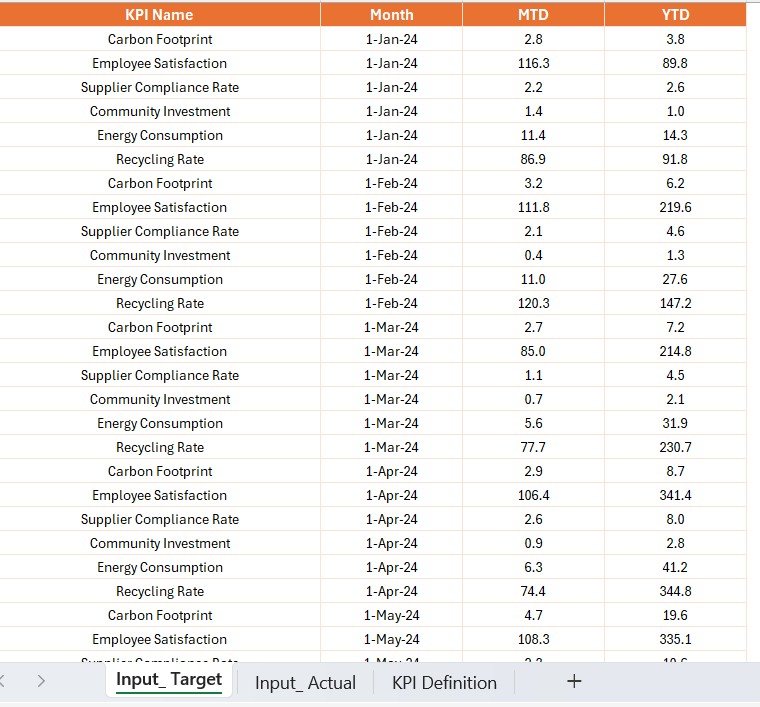The height and width of the screenshot is (707, 760).
Task: Click YTD value 89.8
Action: 675,63
